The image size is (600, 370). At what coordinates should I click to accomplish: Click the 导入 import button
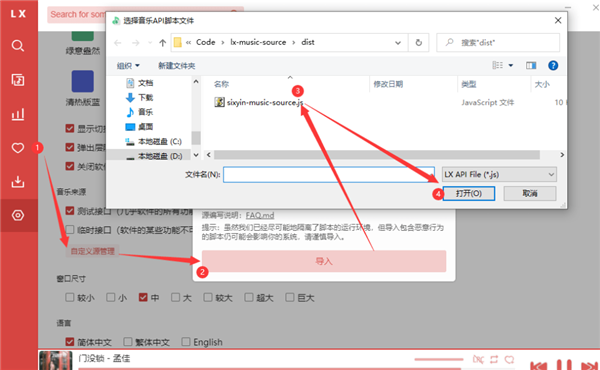[x=324, y=261]
